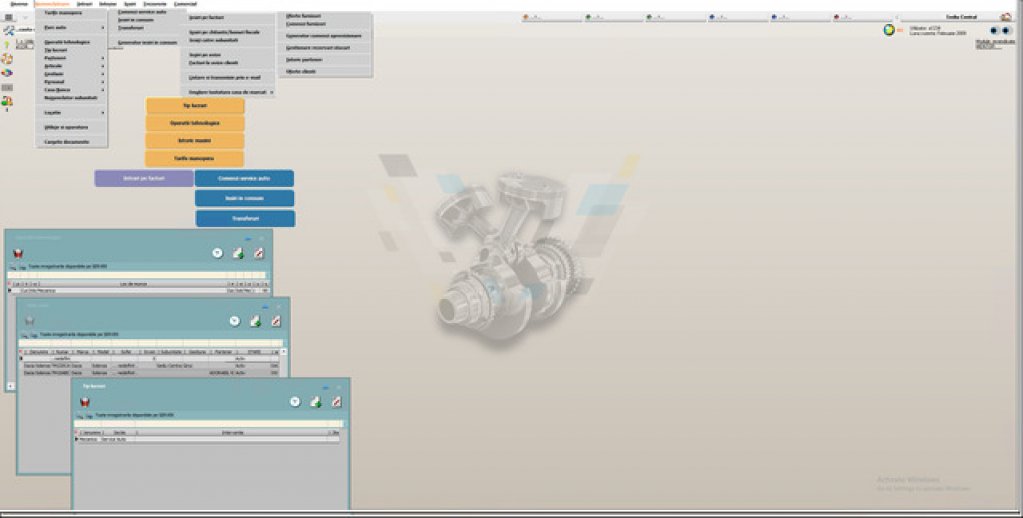Click round filter icon in Tip lucrari window
The width and height of the screenshot is (1023, 518).
(295, 402)
